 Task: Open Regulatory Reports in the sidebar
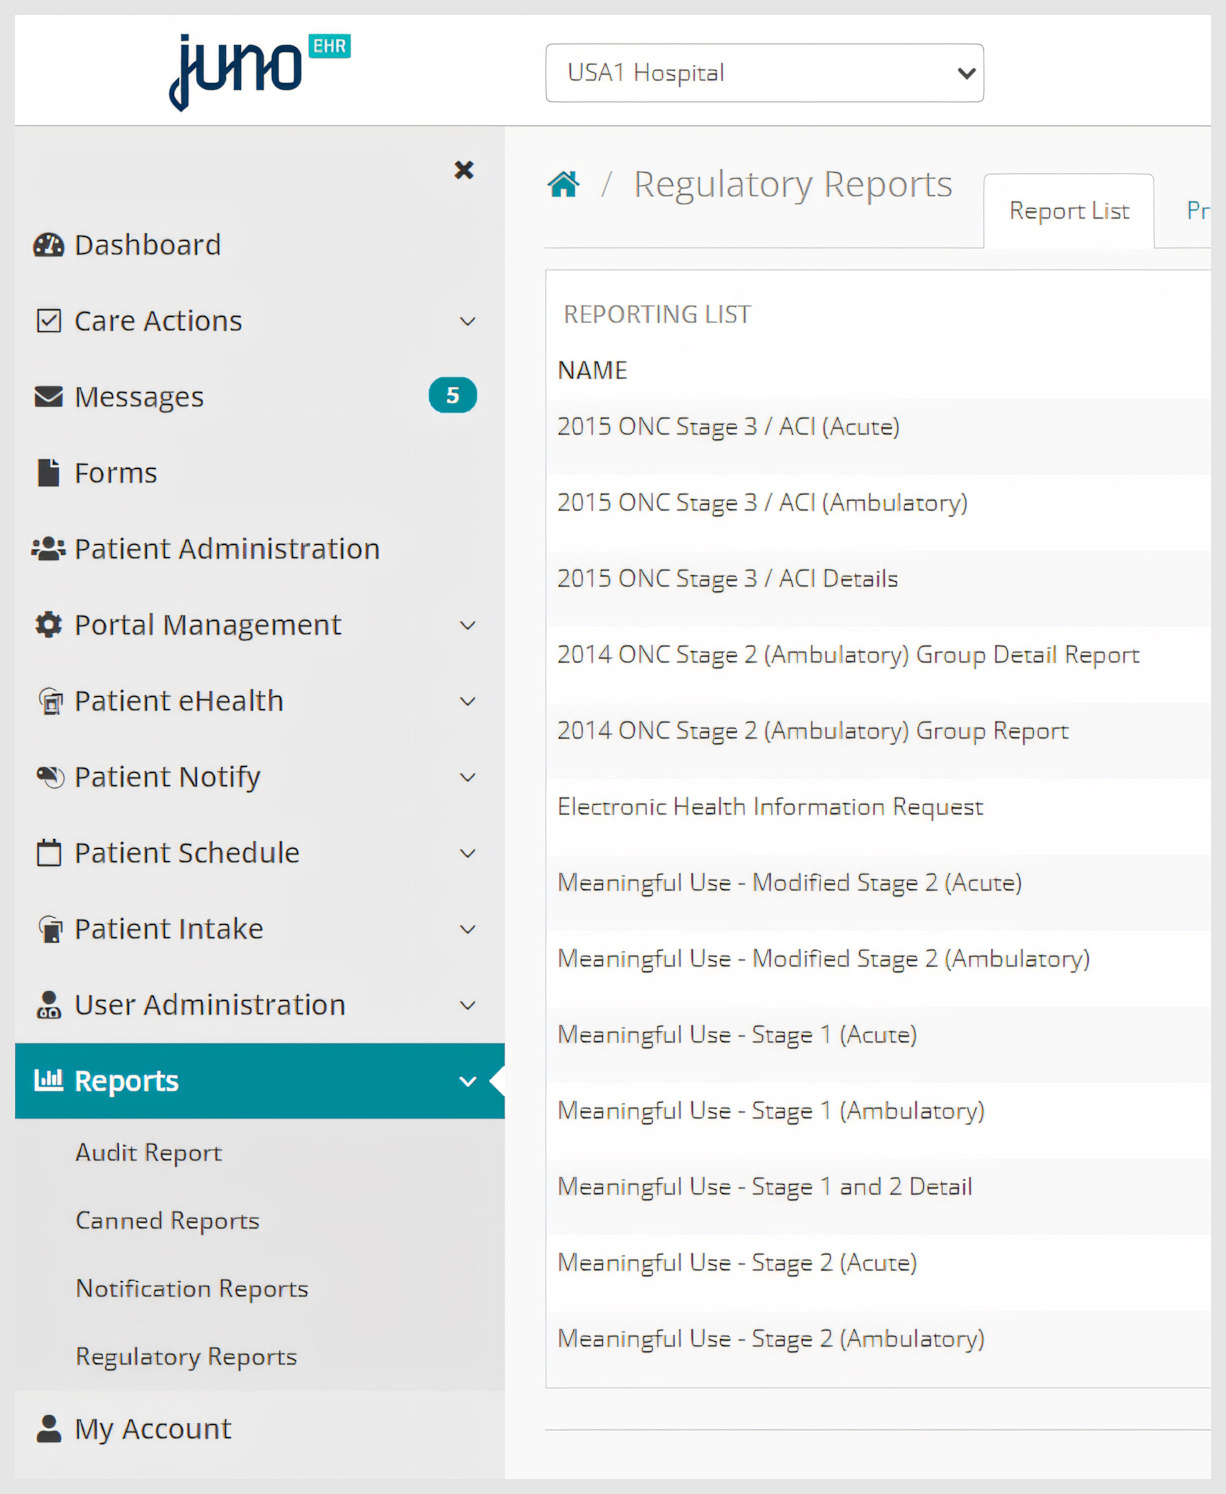tap(186, 1356)
